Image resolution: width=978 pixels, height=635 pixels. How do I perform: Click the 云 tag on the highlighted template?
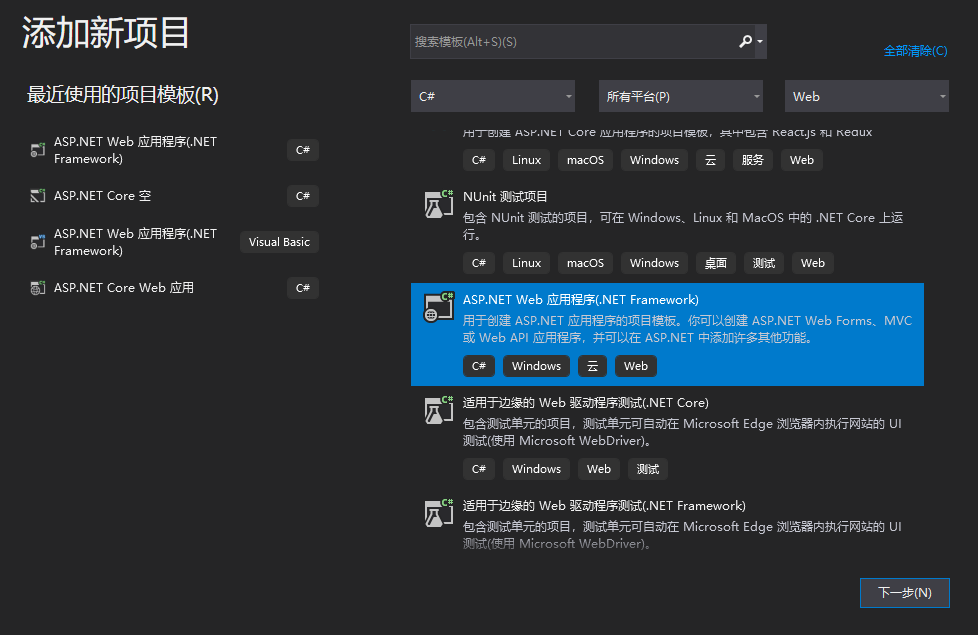pyautogui.click(x=592, y=366)
